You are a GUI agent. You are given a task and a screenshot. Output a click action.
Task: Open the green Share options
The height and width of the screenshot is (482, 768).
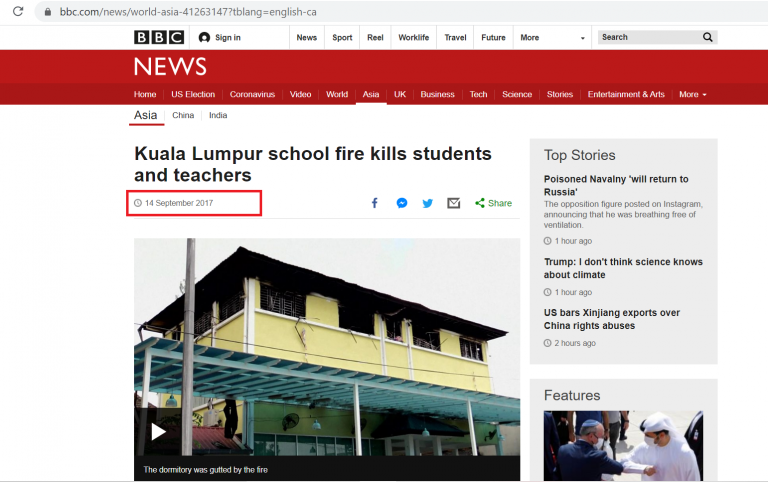[493, 203]
